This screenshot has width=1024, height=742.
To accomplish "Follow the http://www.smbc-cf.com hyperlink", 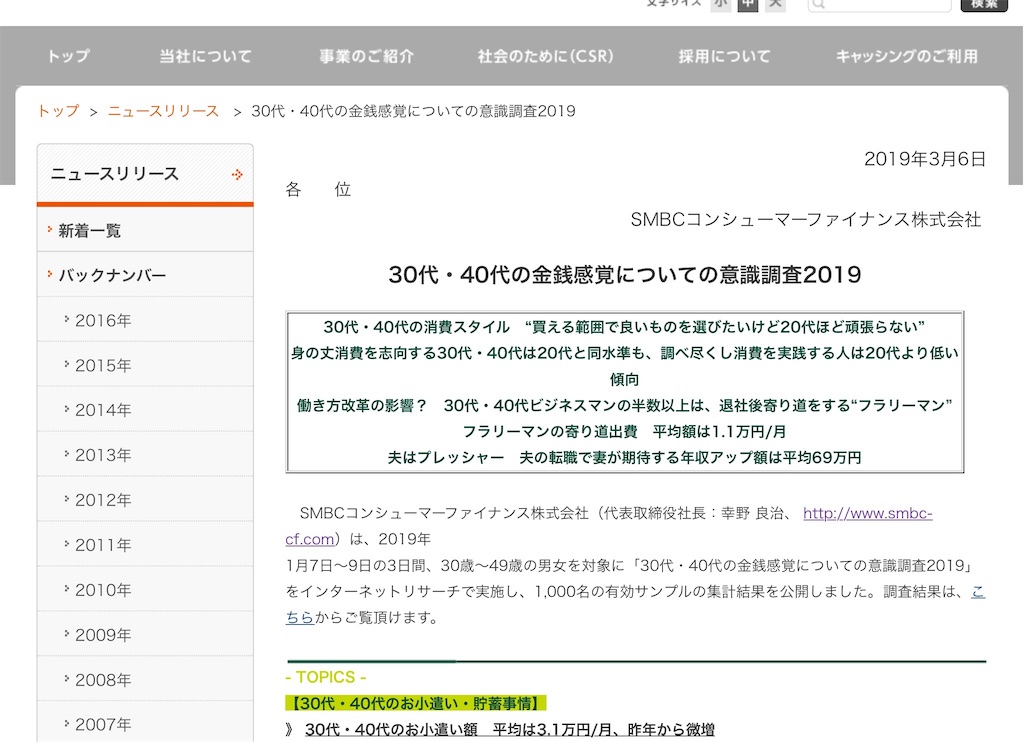I will [867, 513].
